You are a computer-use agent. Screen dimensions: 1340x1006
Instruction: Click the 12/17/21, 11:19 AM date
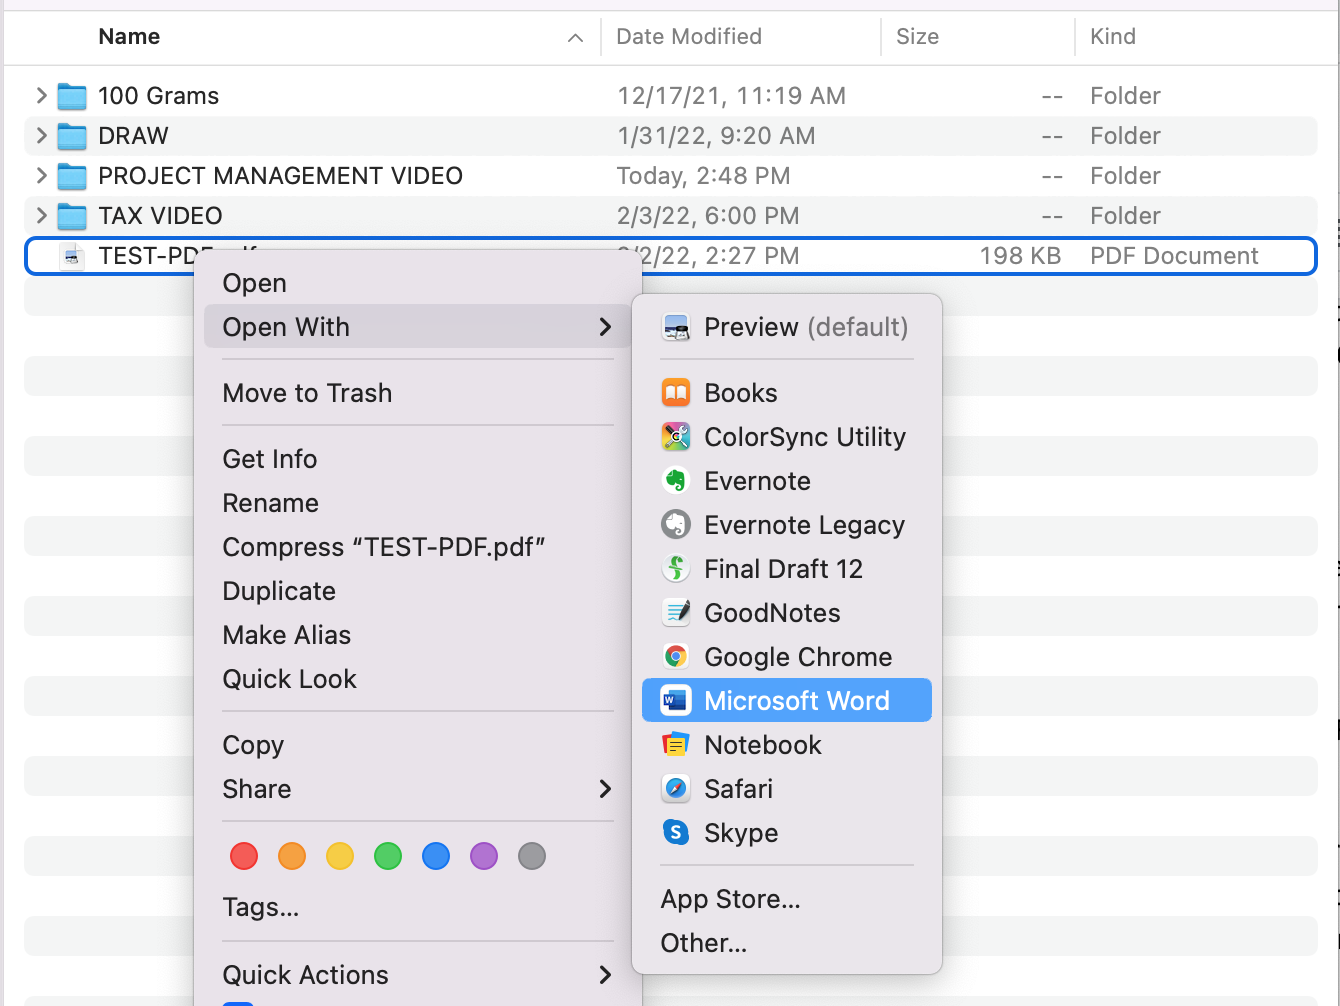point(731,96)
